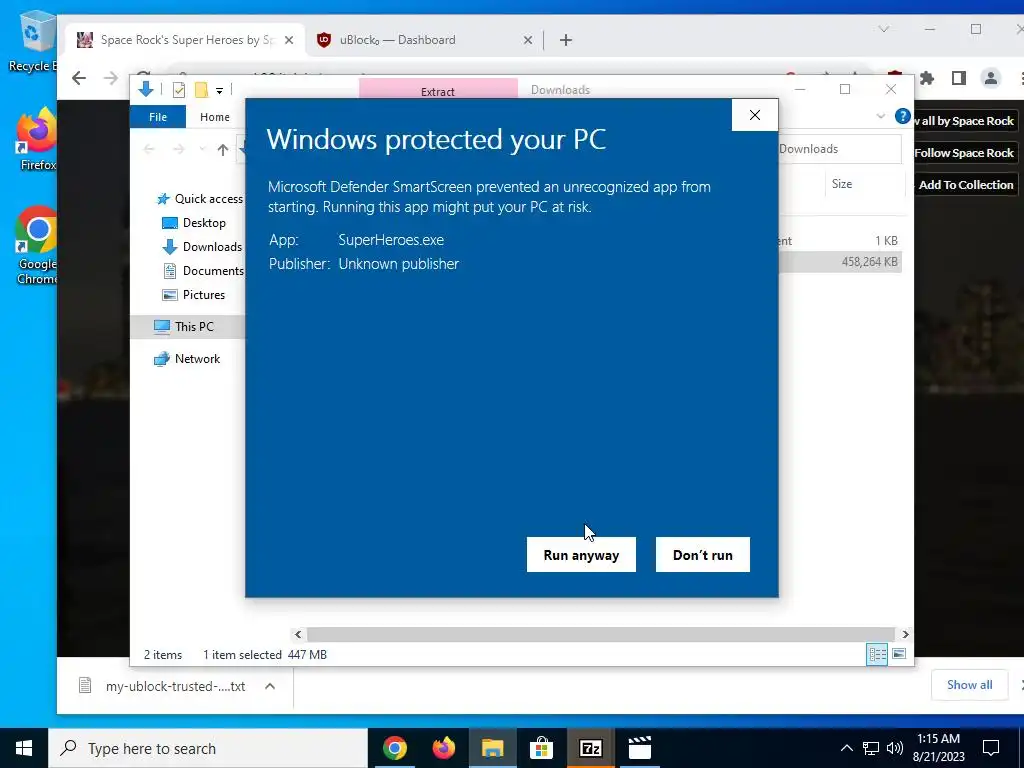Click the Explorer horizontal scrollbar thumb

click(x=601, y=634)
